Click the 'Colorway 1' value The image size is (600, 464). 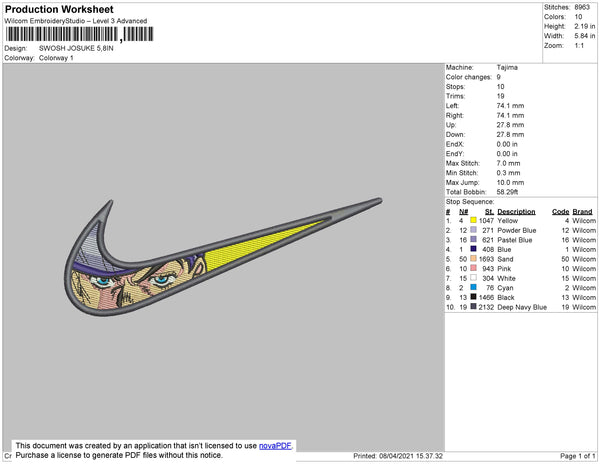[x=56, y=58]
